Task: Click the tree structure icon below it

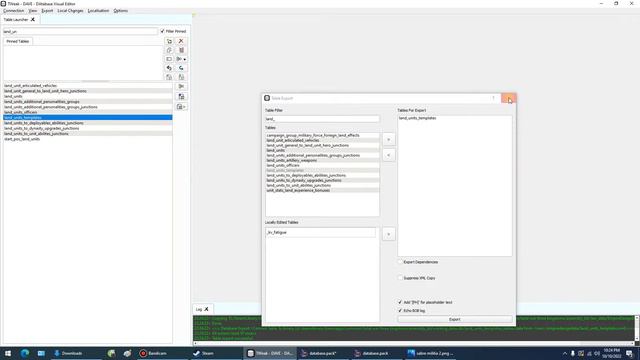Action: click(x=181, y=96)
